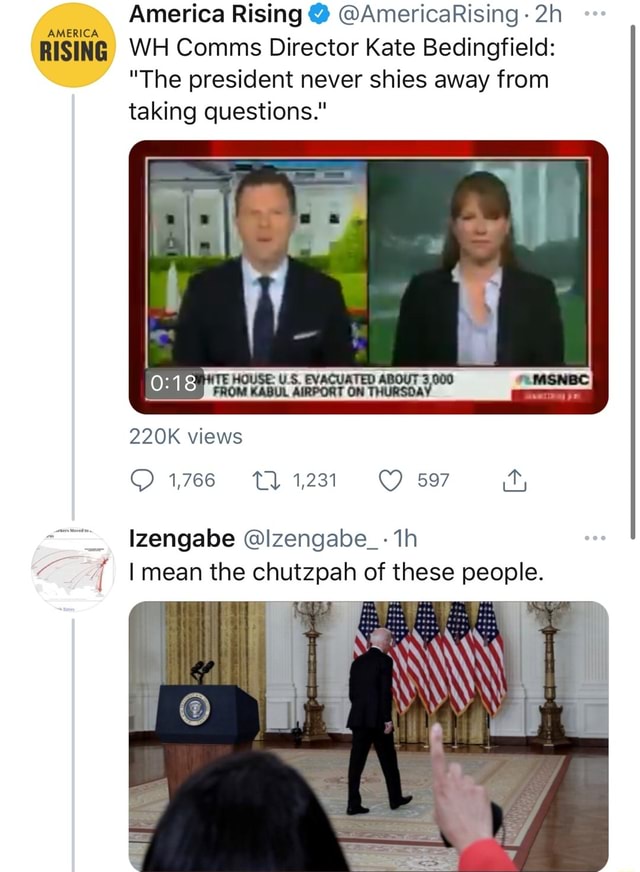Open America Rising tweet more options
The image size is (640, 872).
tap(593, 17)
